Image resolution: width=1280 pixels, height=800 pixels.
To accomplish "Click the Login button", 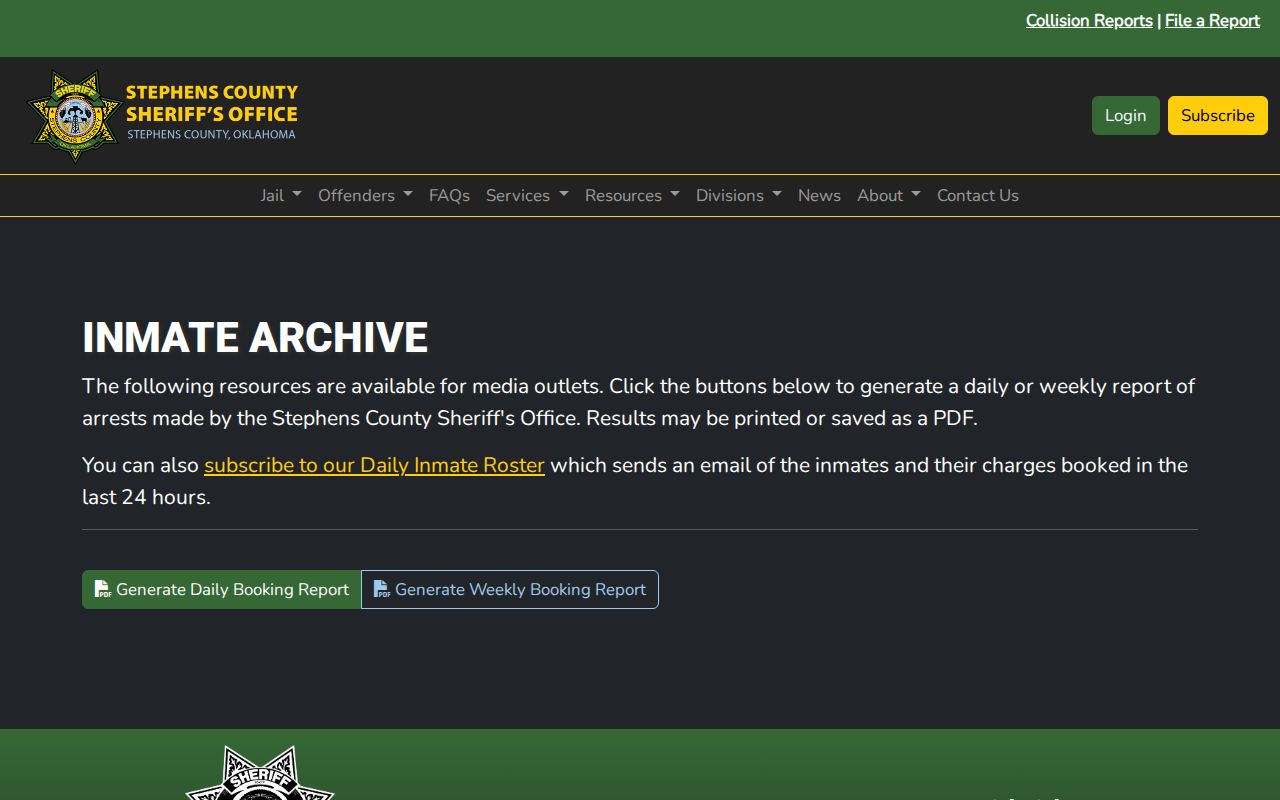I will [x=1126, y=115].
